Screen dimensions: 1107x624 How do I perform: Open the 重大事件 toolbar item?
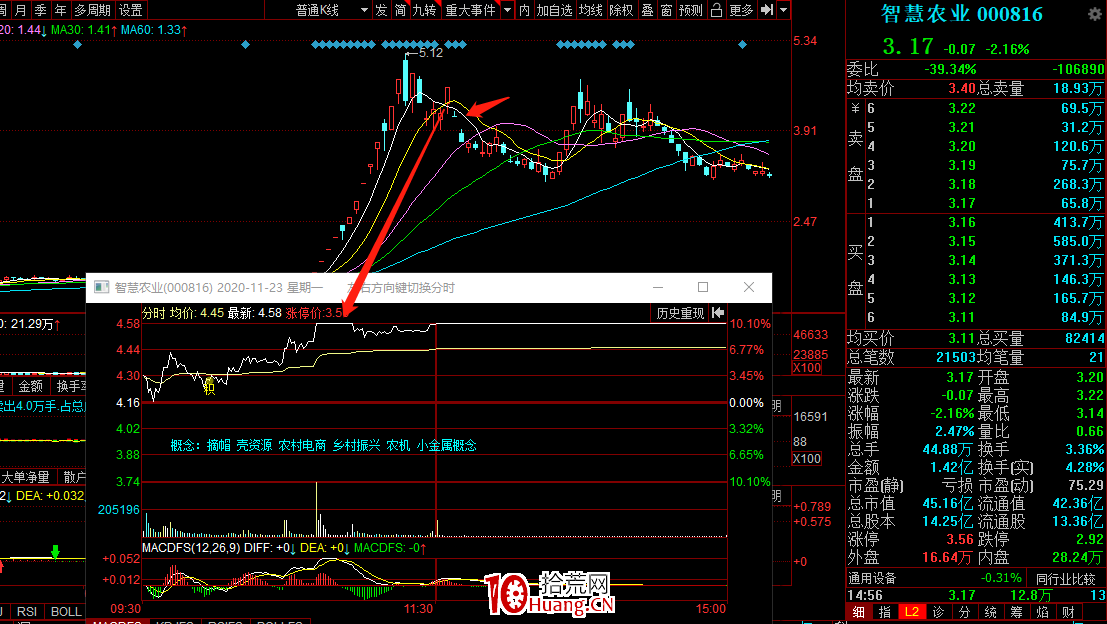(x=470, y=10)
